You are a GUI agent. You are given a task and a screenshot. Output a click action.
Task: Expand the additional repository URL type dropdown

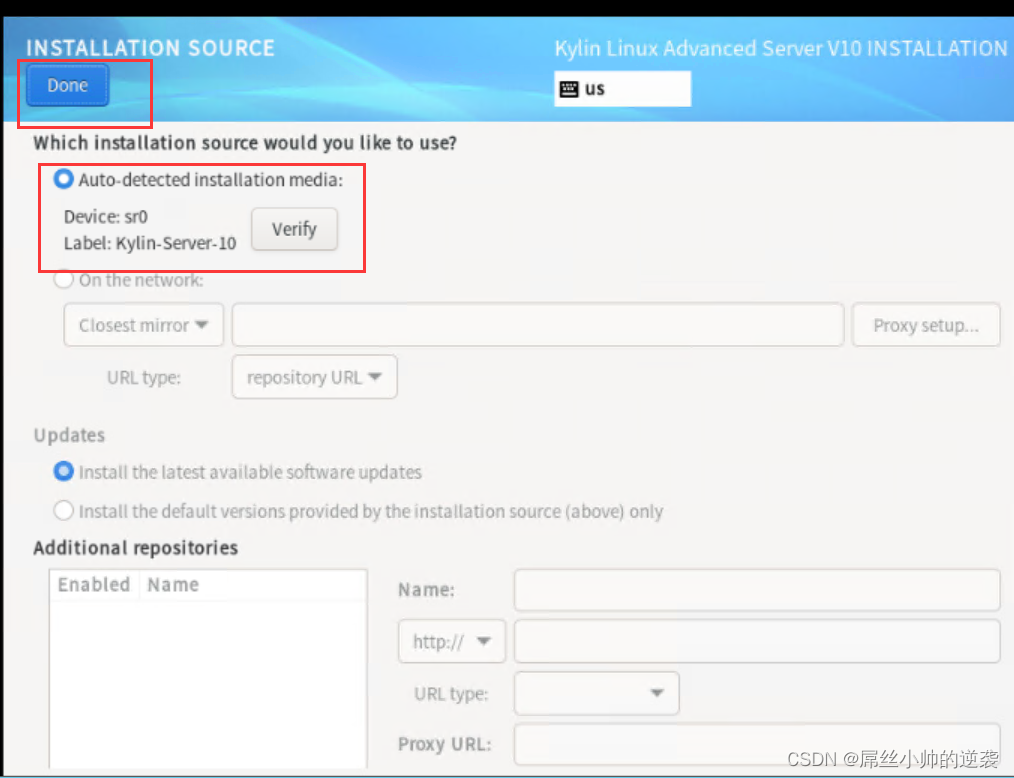[596, 693]
